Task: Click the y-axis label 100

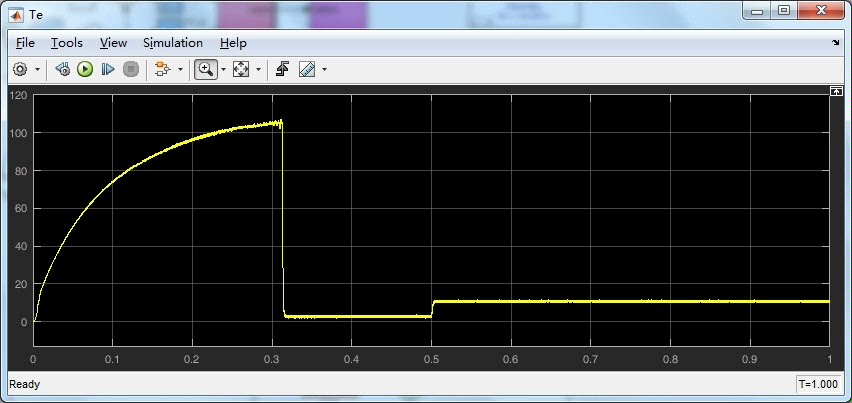Action: pyautogui.click(x=19, y=133)
